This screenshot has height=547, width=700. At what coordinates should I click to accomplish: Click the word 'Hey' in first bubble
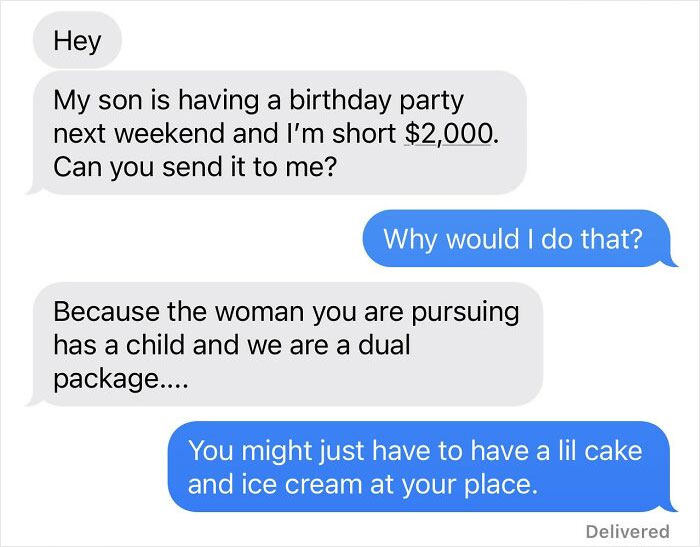coord(77,41)
